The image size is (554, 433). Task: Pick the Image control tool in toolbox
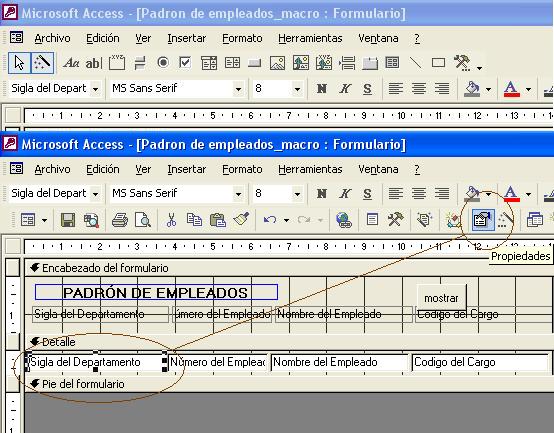point(277,63)
